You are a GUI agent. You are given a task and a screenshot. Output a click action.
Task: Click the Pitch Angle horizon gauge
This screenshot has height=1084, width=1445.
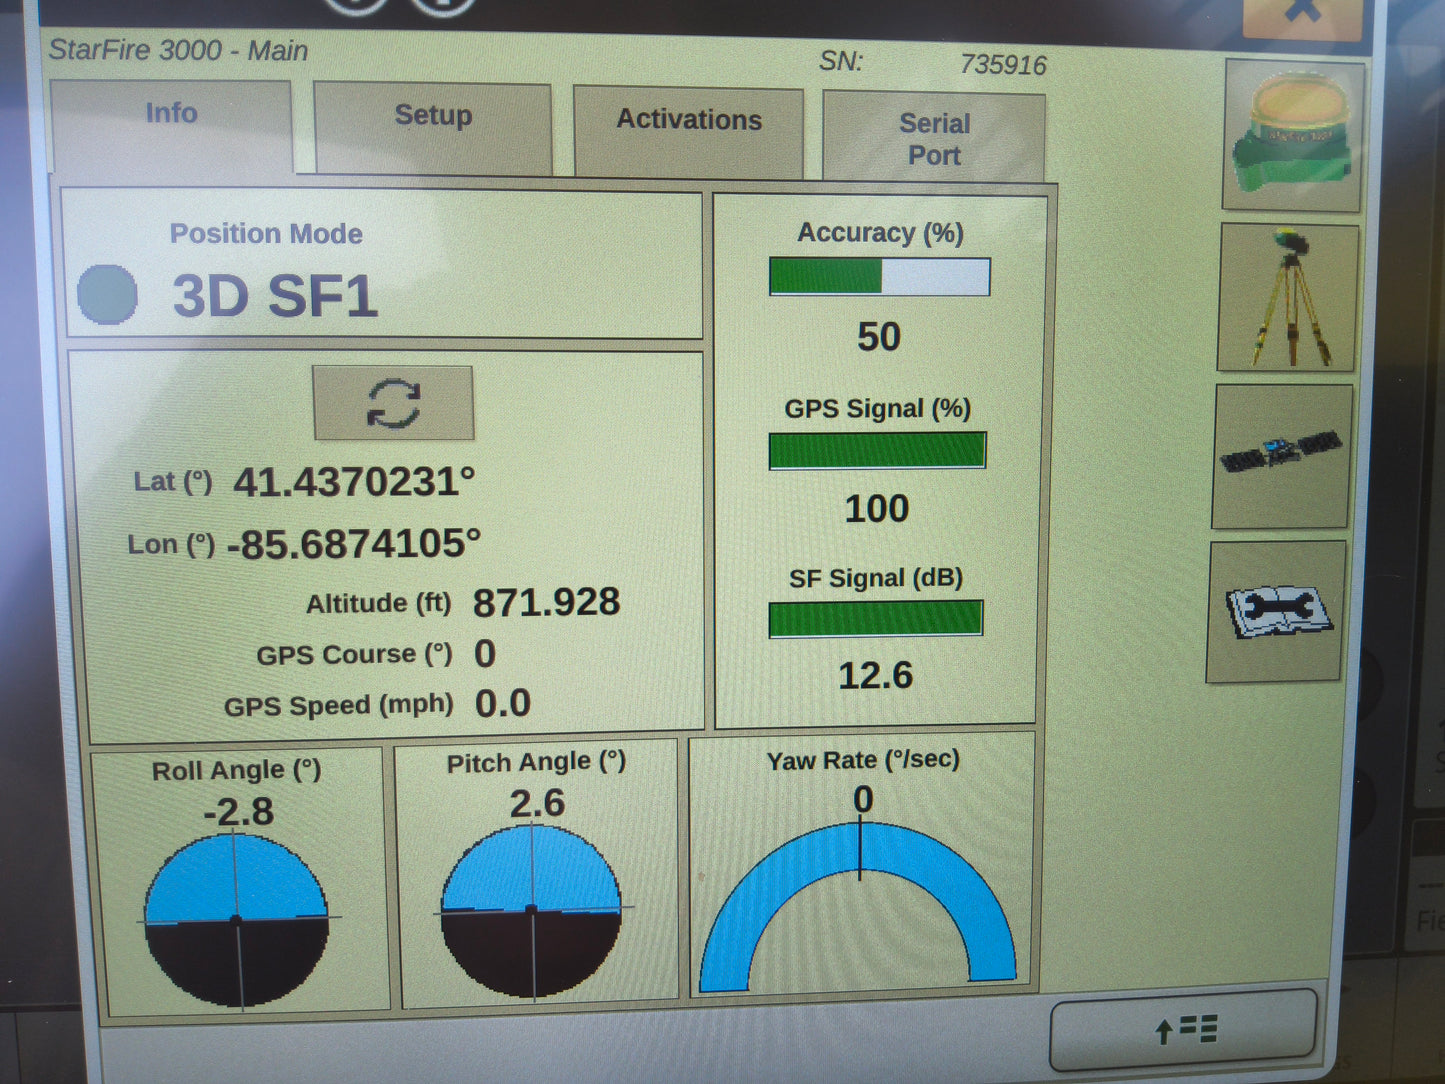531,911
